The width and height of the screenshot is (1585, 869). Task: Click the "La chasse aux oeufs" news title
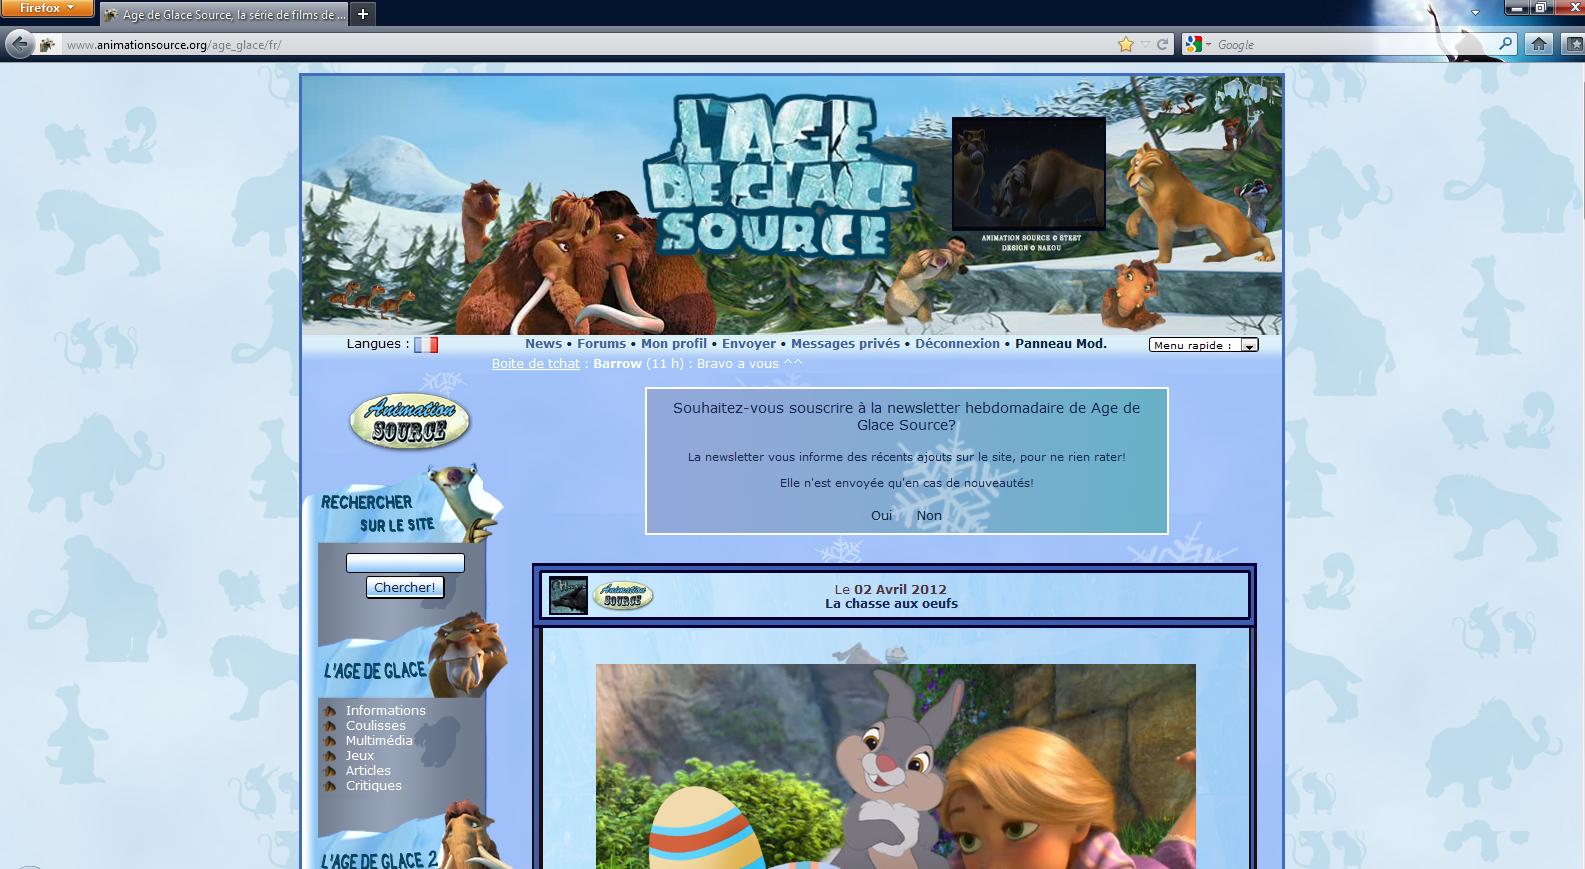coord(891,604)
